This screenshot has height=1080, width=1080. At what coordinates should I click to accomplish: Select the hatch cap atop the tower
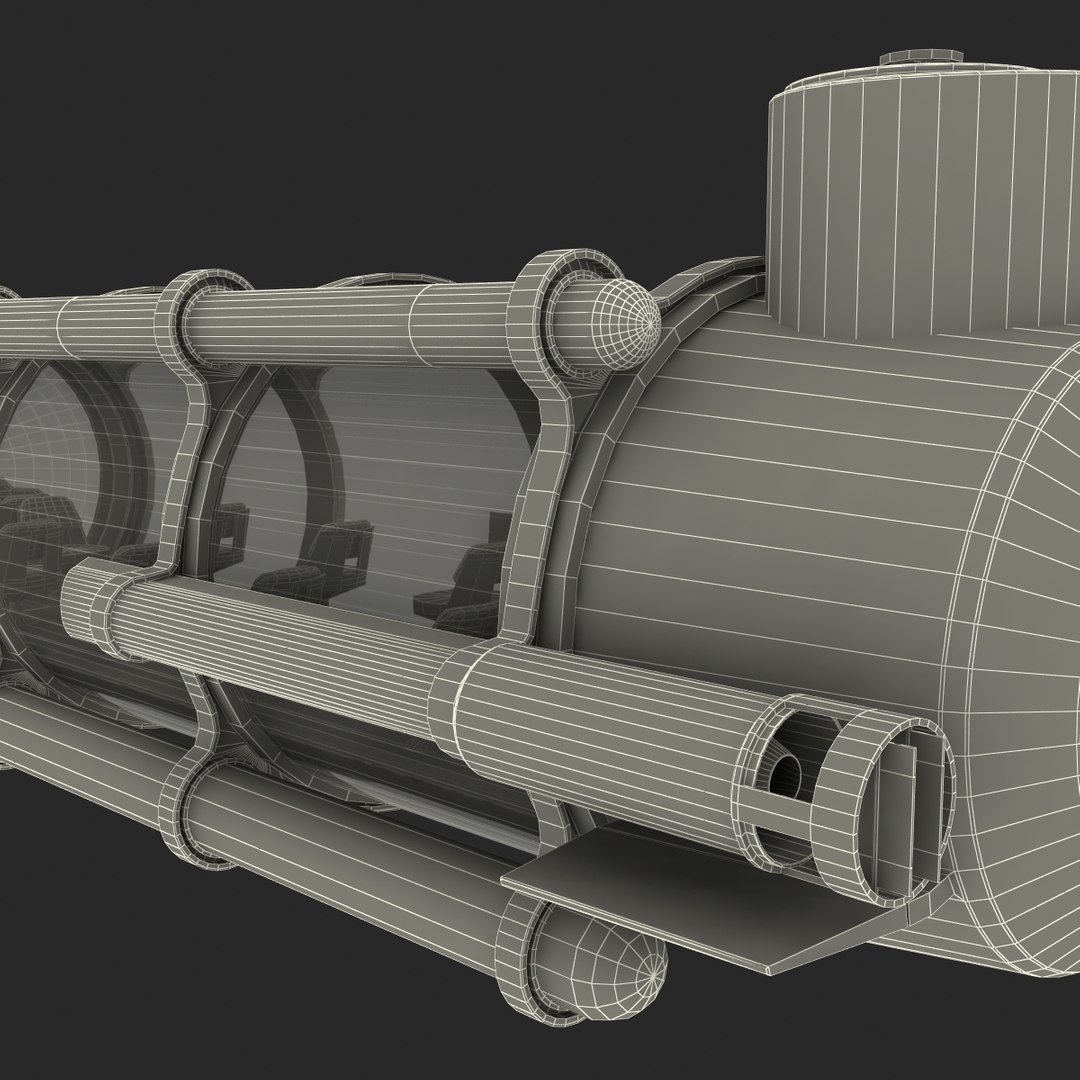click(922, 58)
